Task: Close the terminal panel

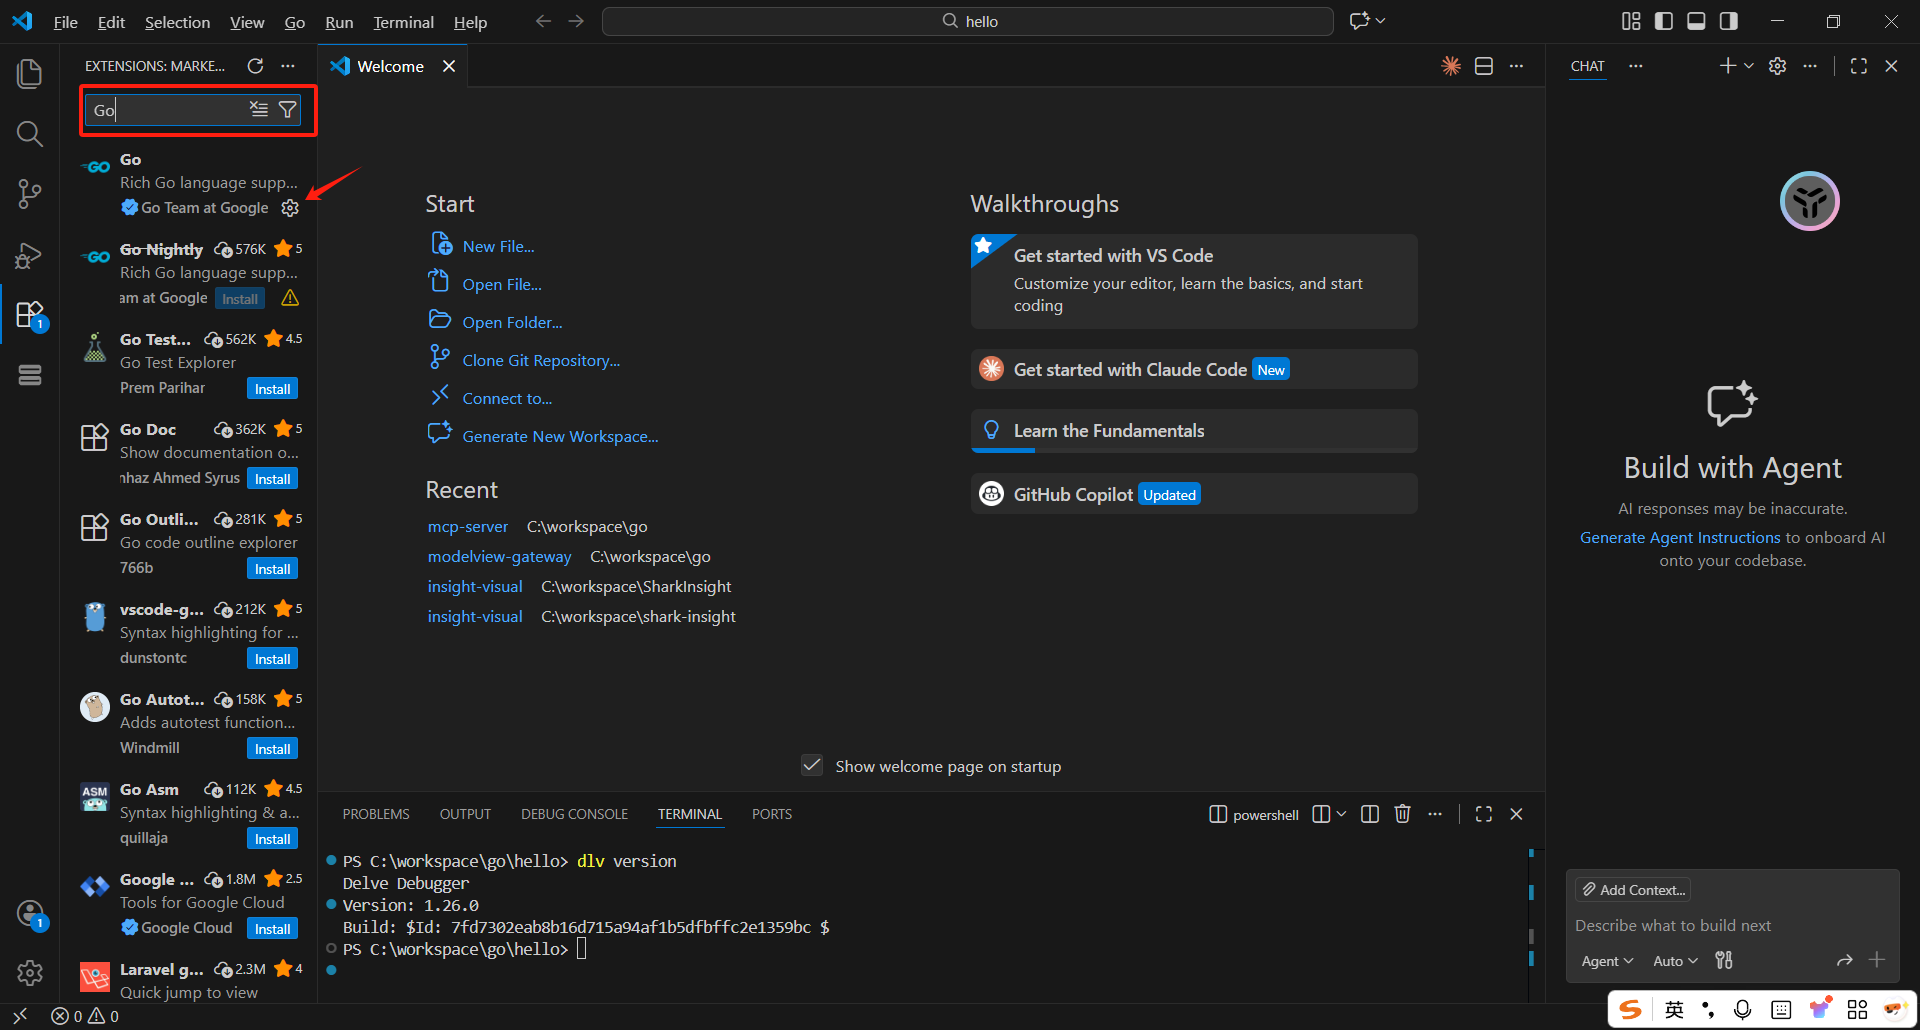Action: pos(1516,814)
